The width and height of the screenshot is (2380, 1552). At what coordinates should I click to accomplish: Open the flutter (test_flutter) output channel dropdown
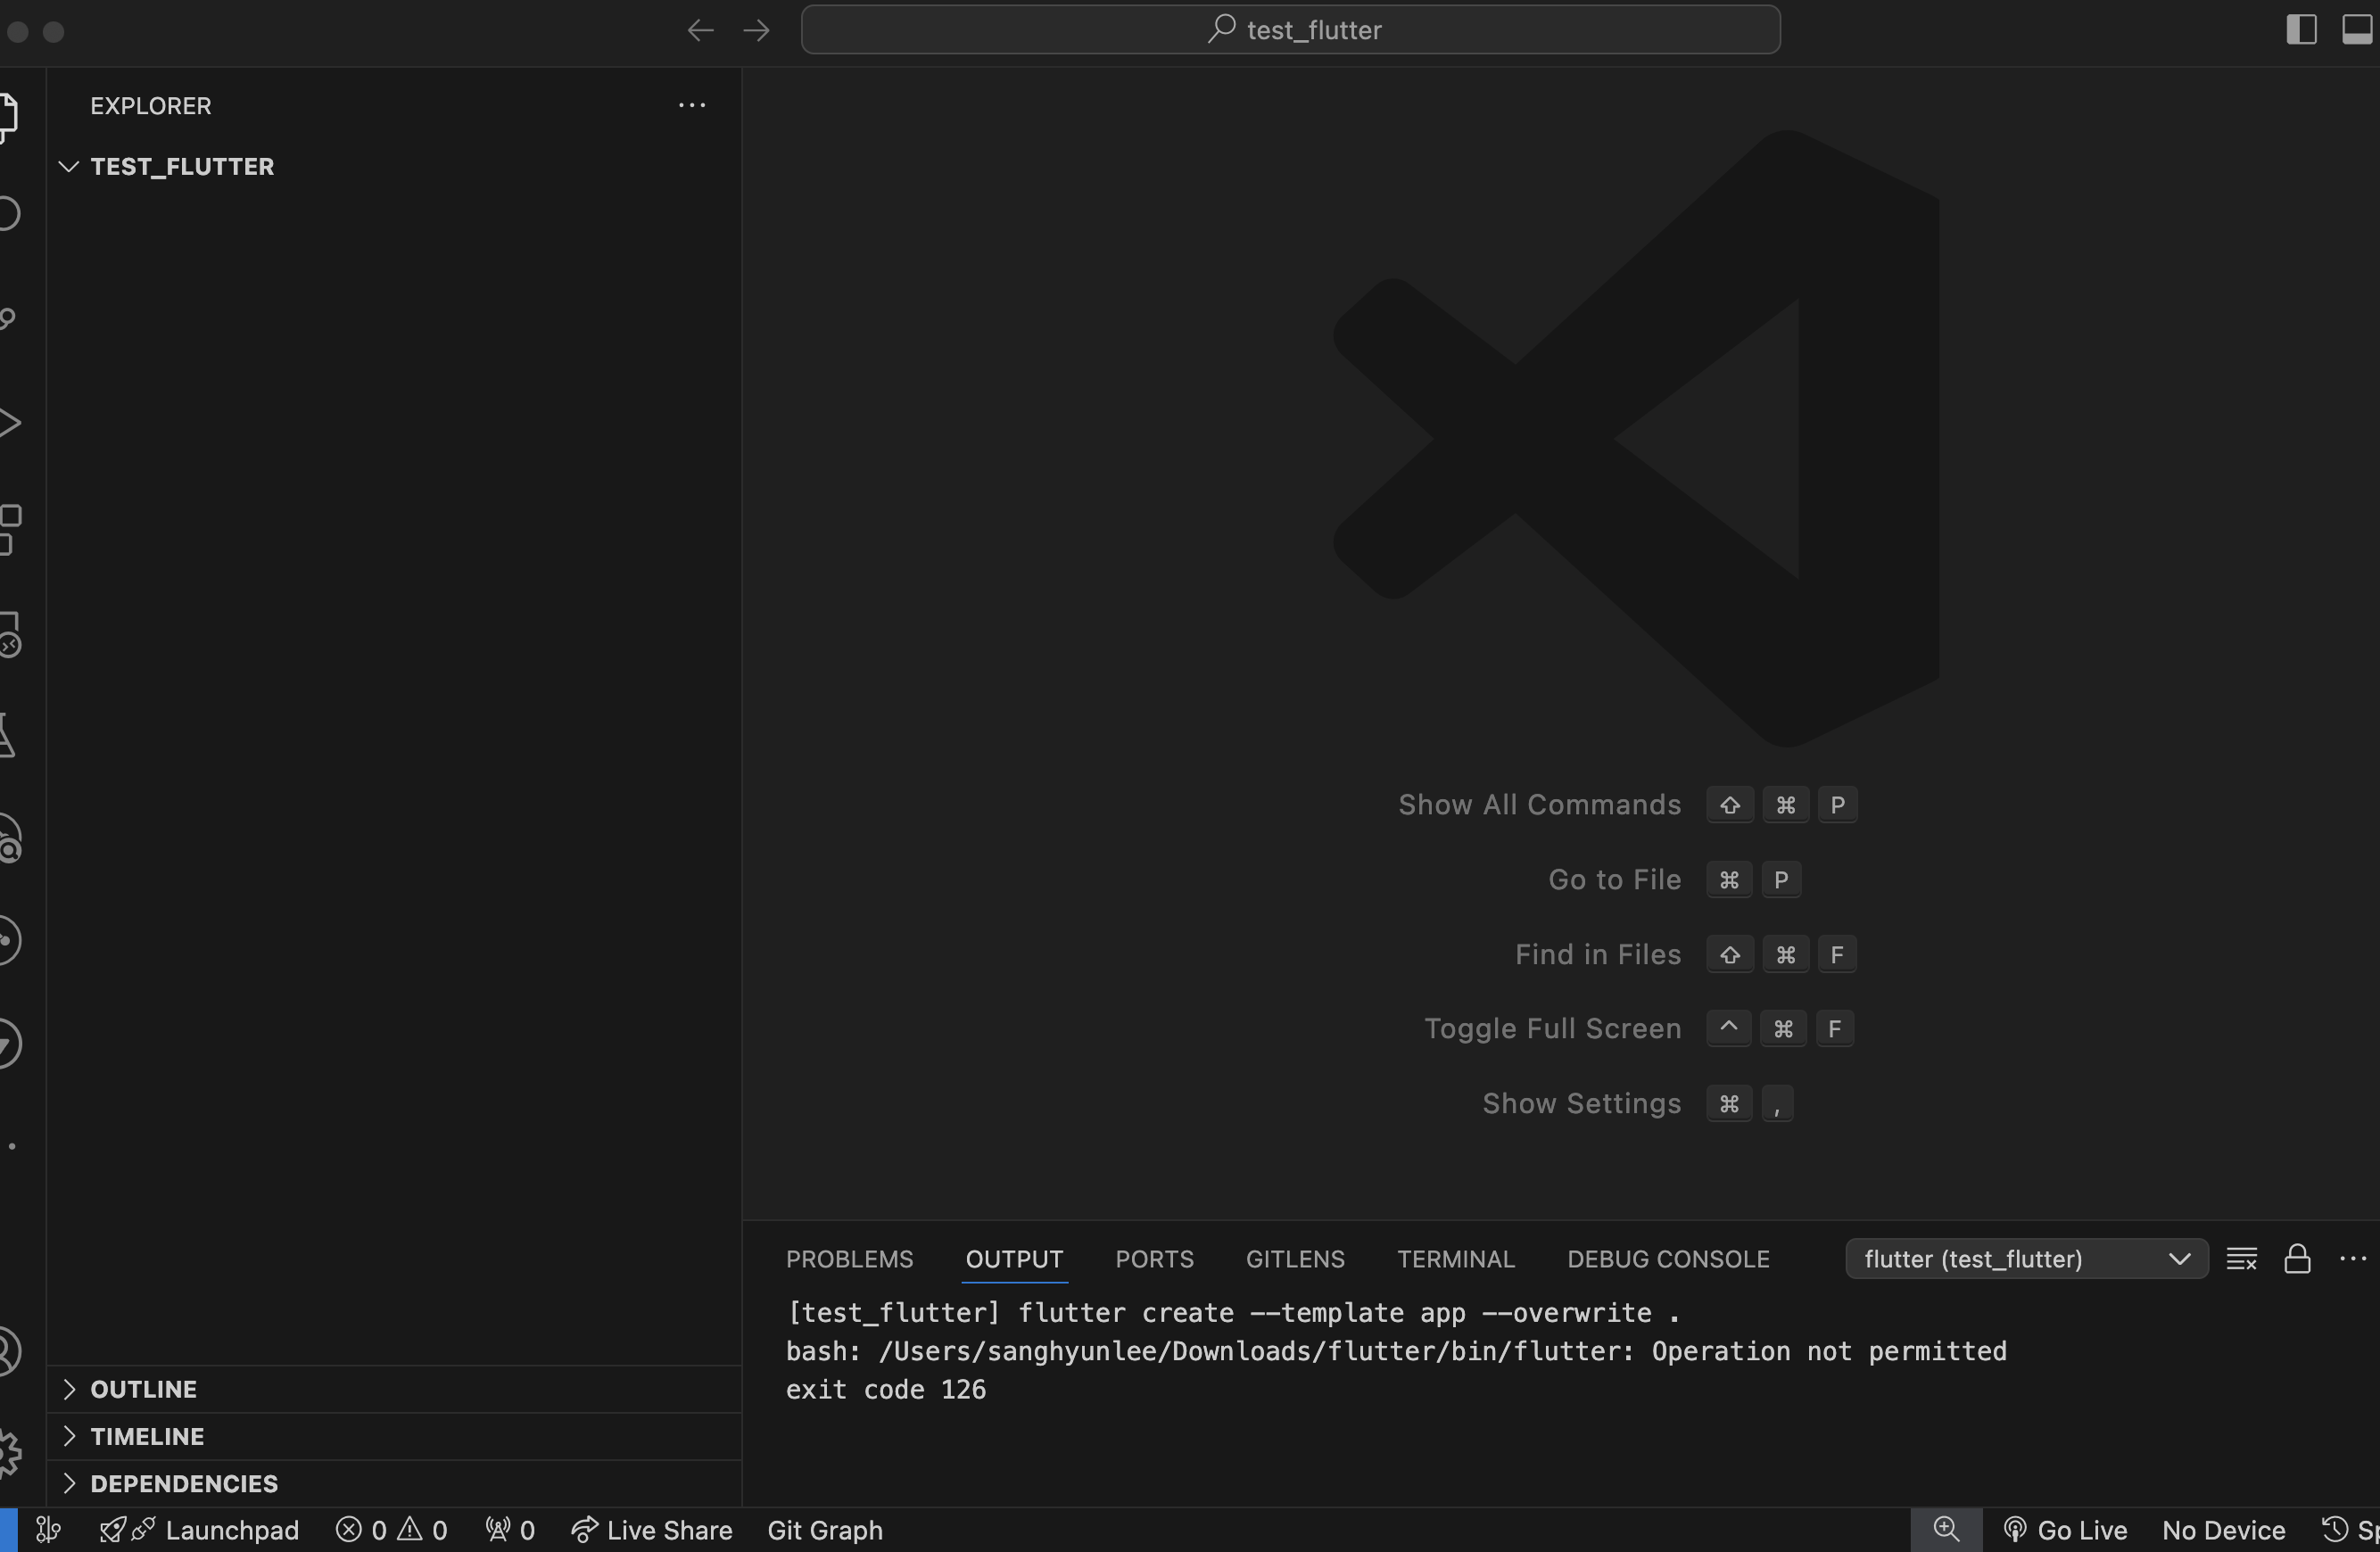(x=2026, y=1259)
